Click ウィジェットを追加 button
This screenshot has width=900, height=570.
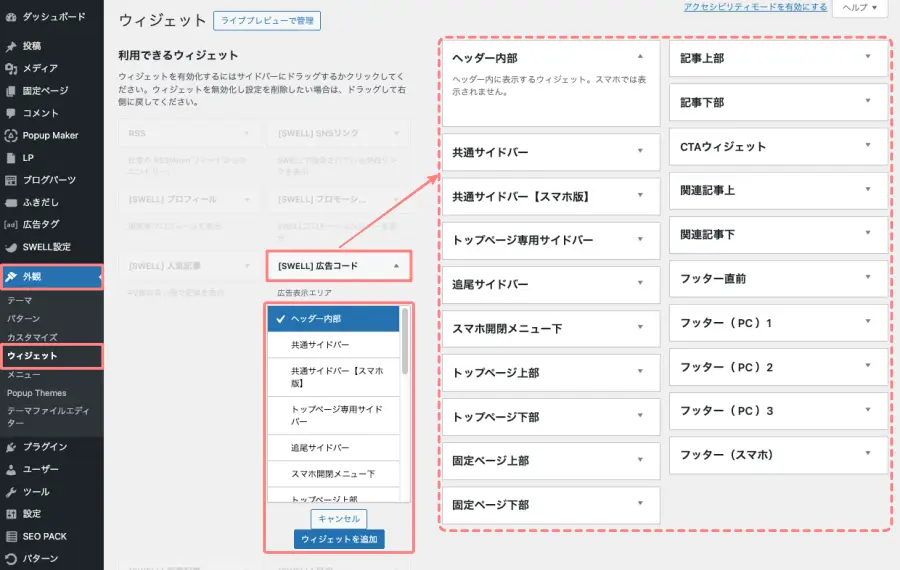(339, 540)
